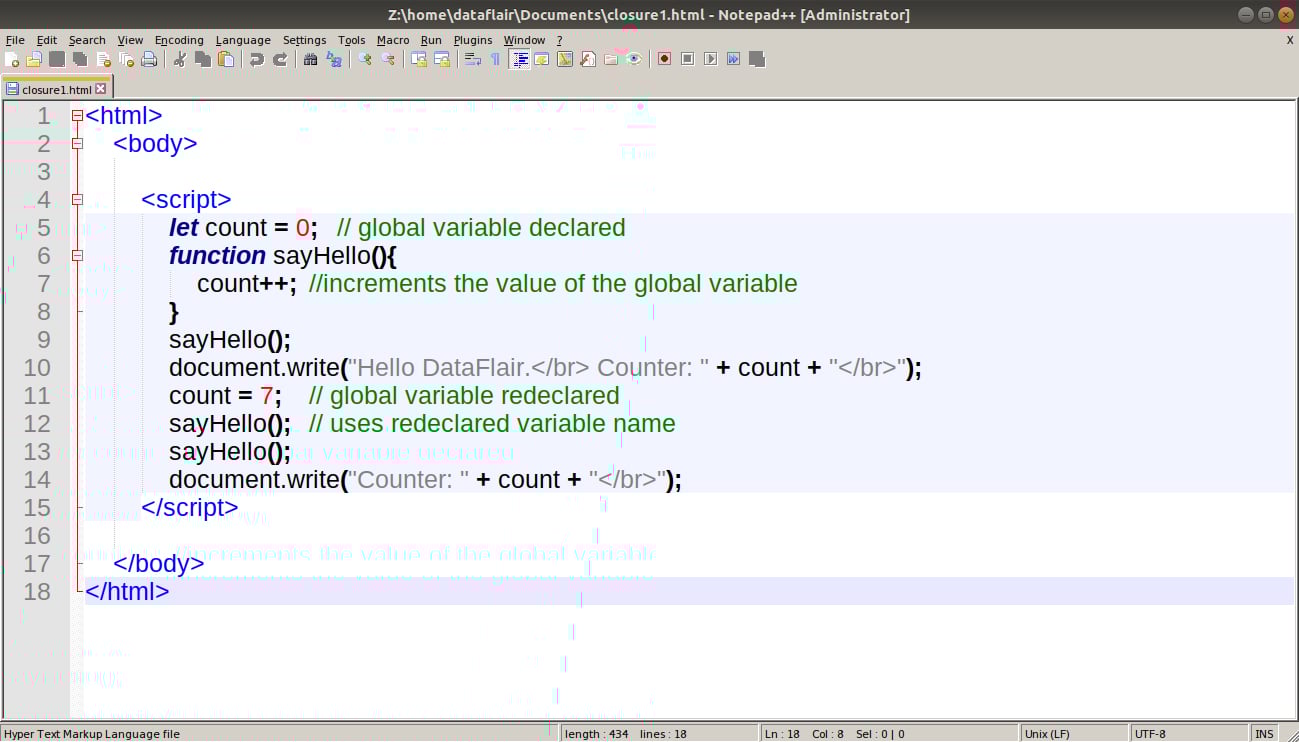Click the Paste toolbar button
Image resolution: width=1299 pixels, height=742 pixels.
tap(226, 59)
